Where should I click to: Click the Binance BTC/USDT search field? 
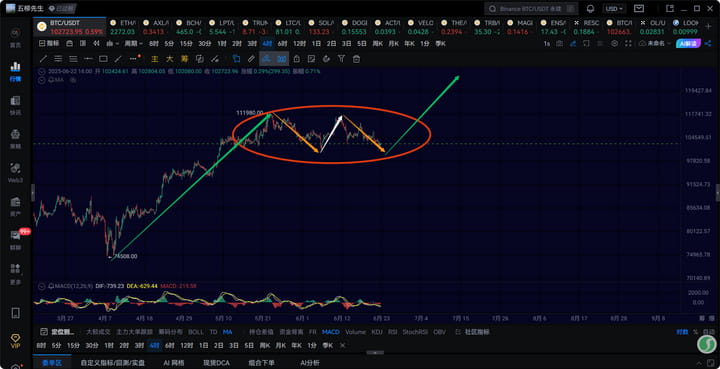(x=531, y=9)
